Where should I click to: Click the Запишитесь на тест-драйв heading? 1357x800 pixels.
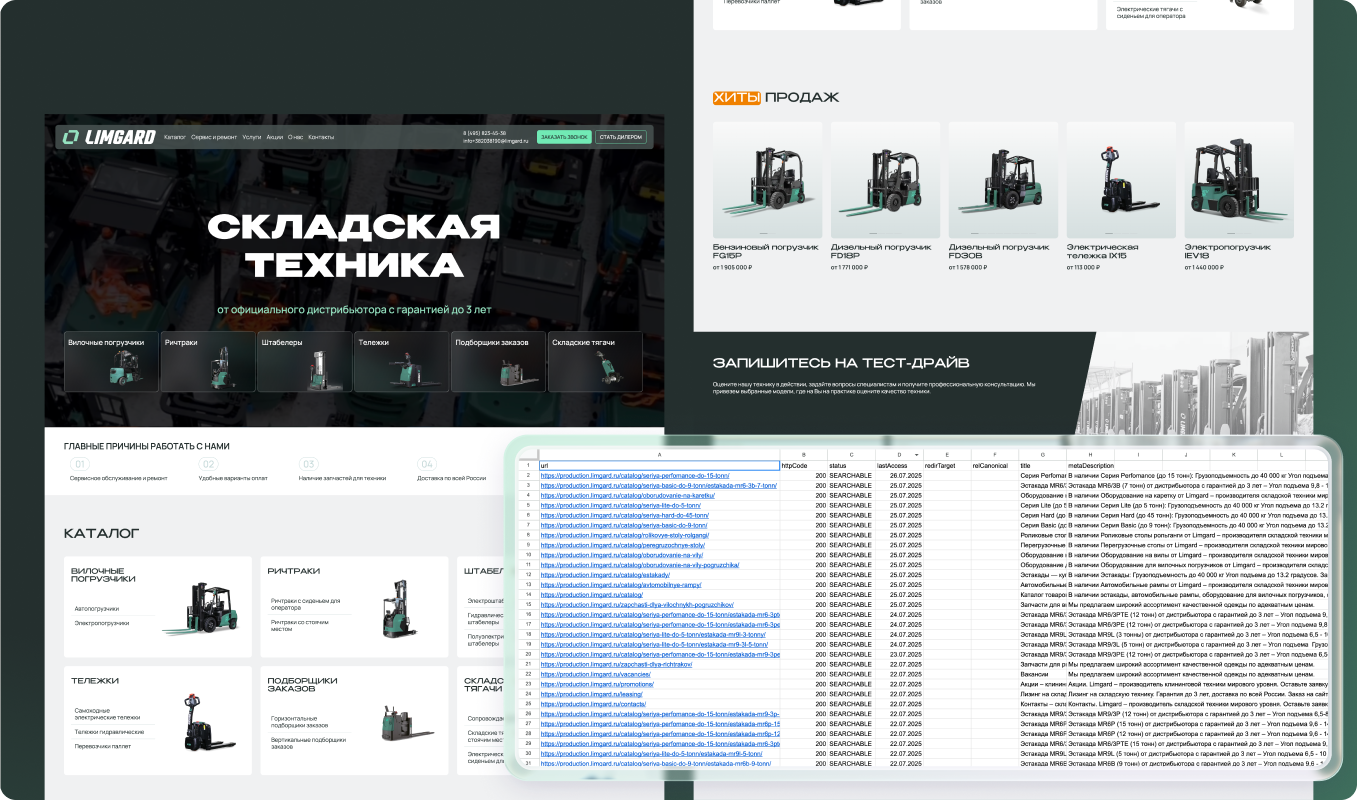[840, 363]
